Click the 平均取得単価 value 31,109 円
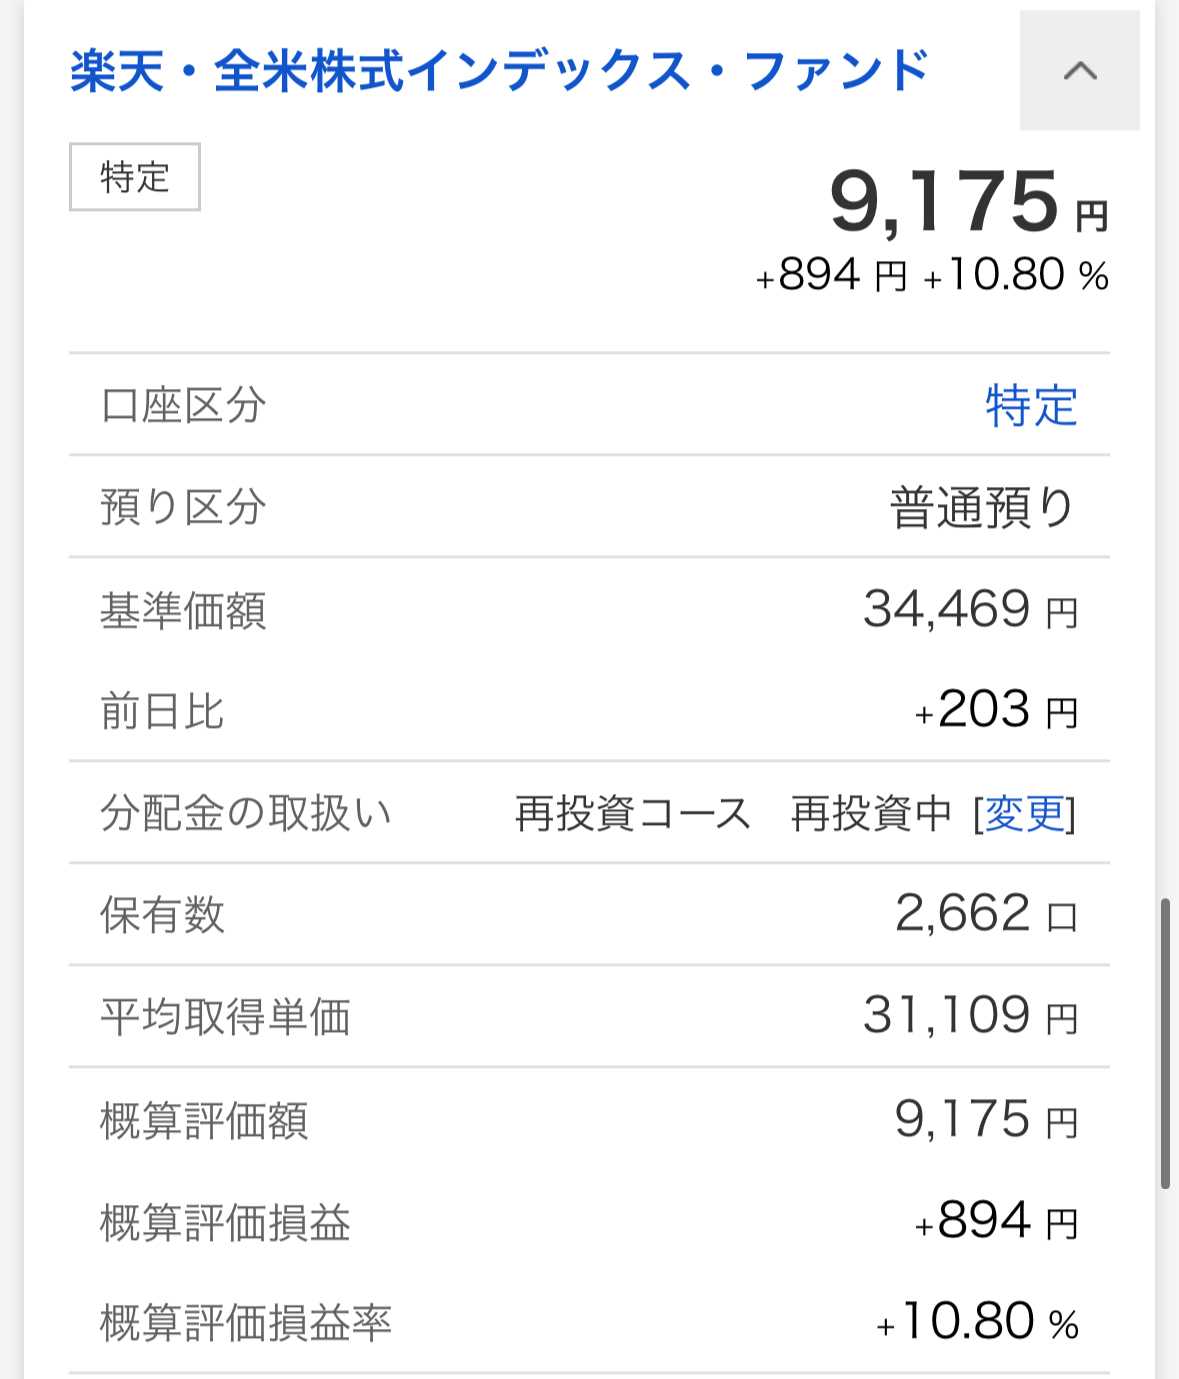Image resolution: width=1179 pixels, height=1379 pixels. [x=971, y=1017]
